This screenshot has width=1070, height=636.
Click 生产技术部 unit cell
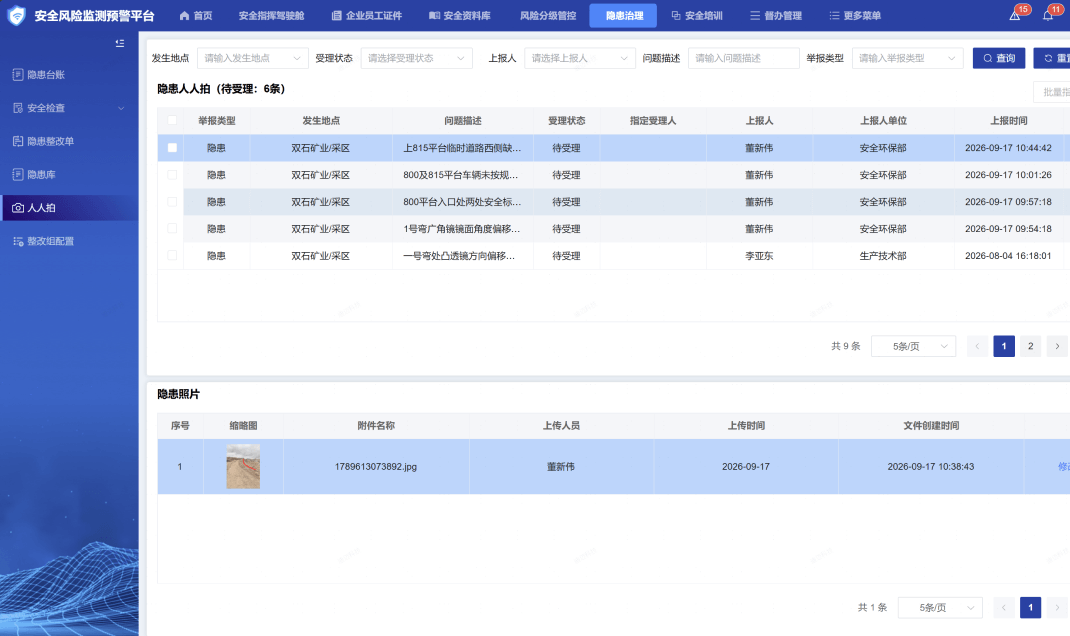pos(883,256)
